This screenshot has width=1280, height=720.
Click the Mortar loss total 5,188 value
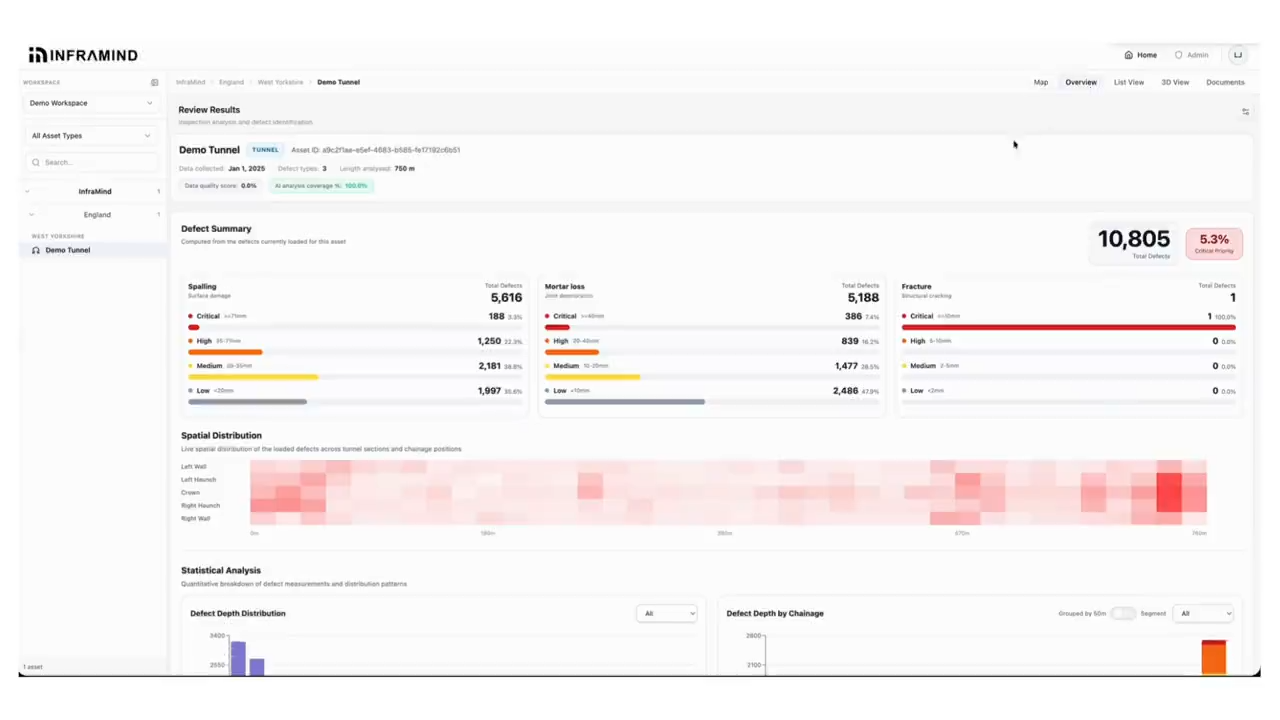point(863,298)
